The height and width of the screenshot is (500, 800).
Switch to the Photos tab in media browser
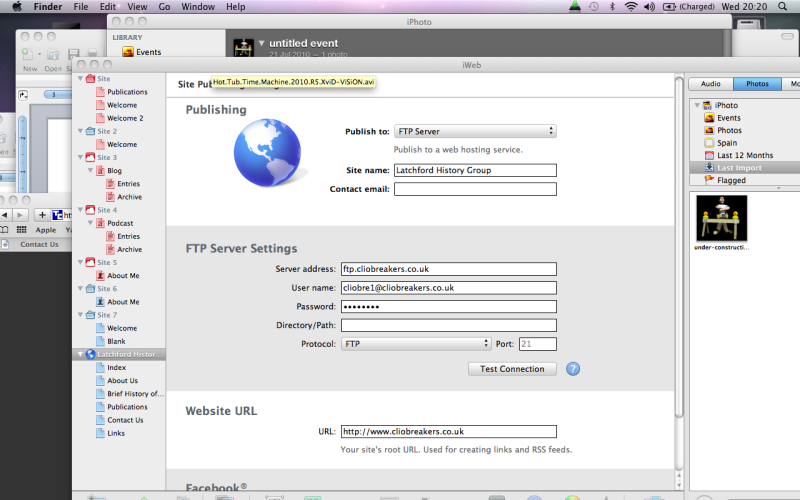757,84
